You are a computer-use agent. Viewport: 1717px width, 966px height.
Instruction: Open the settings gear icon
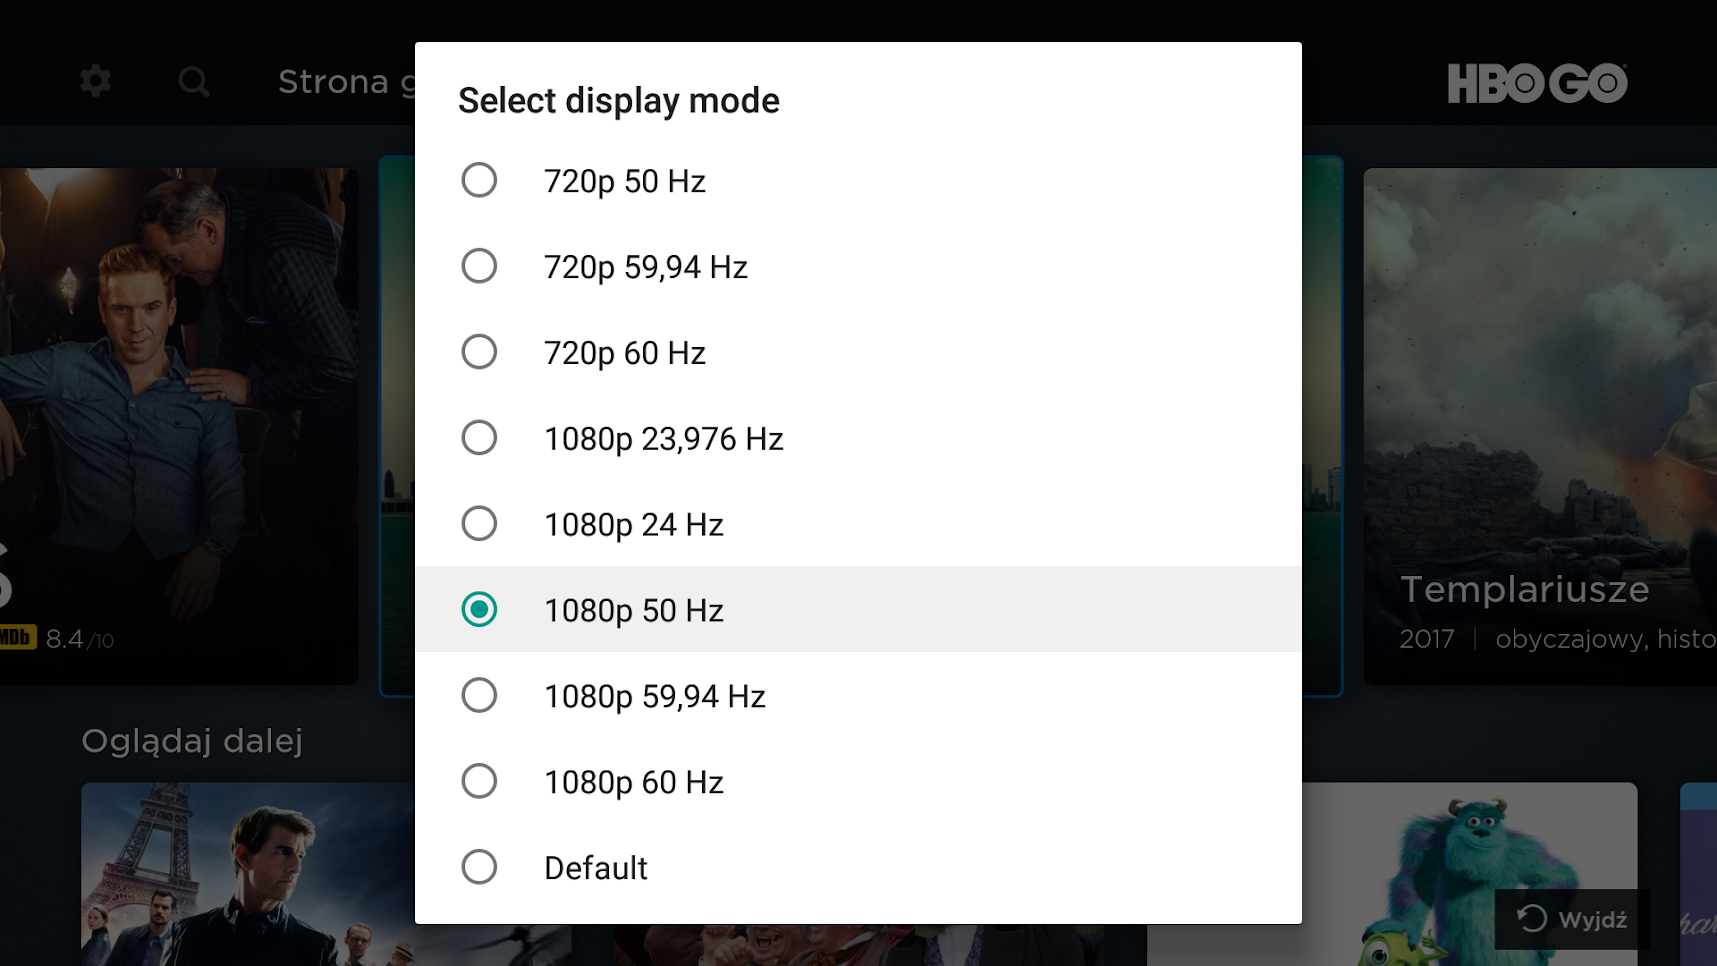(96, 81)
